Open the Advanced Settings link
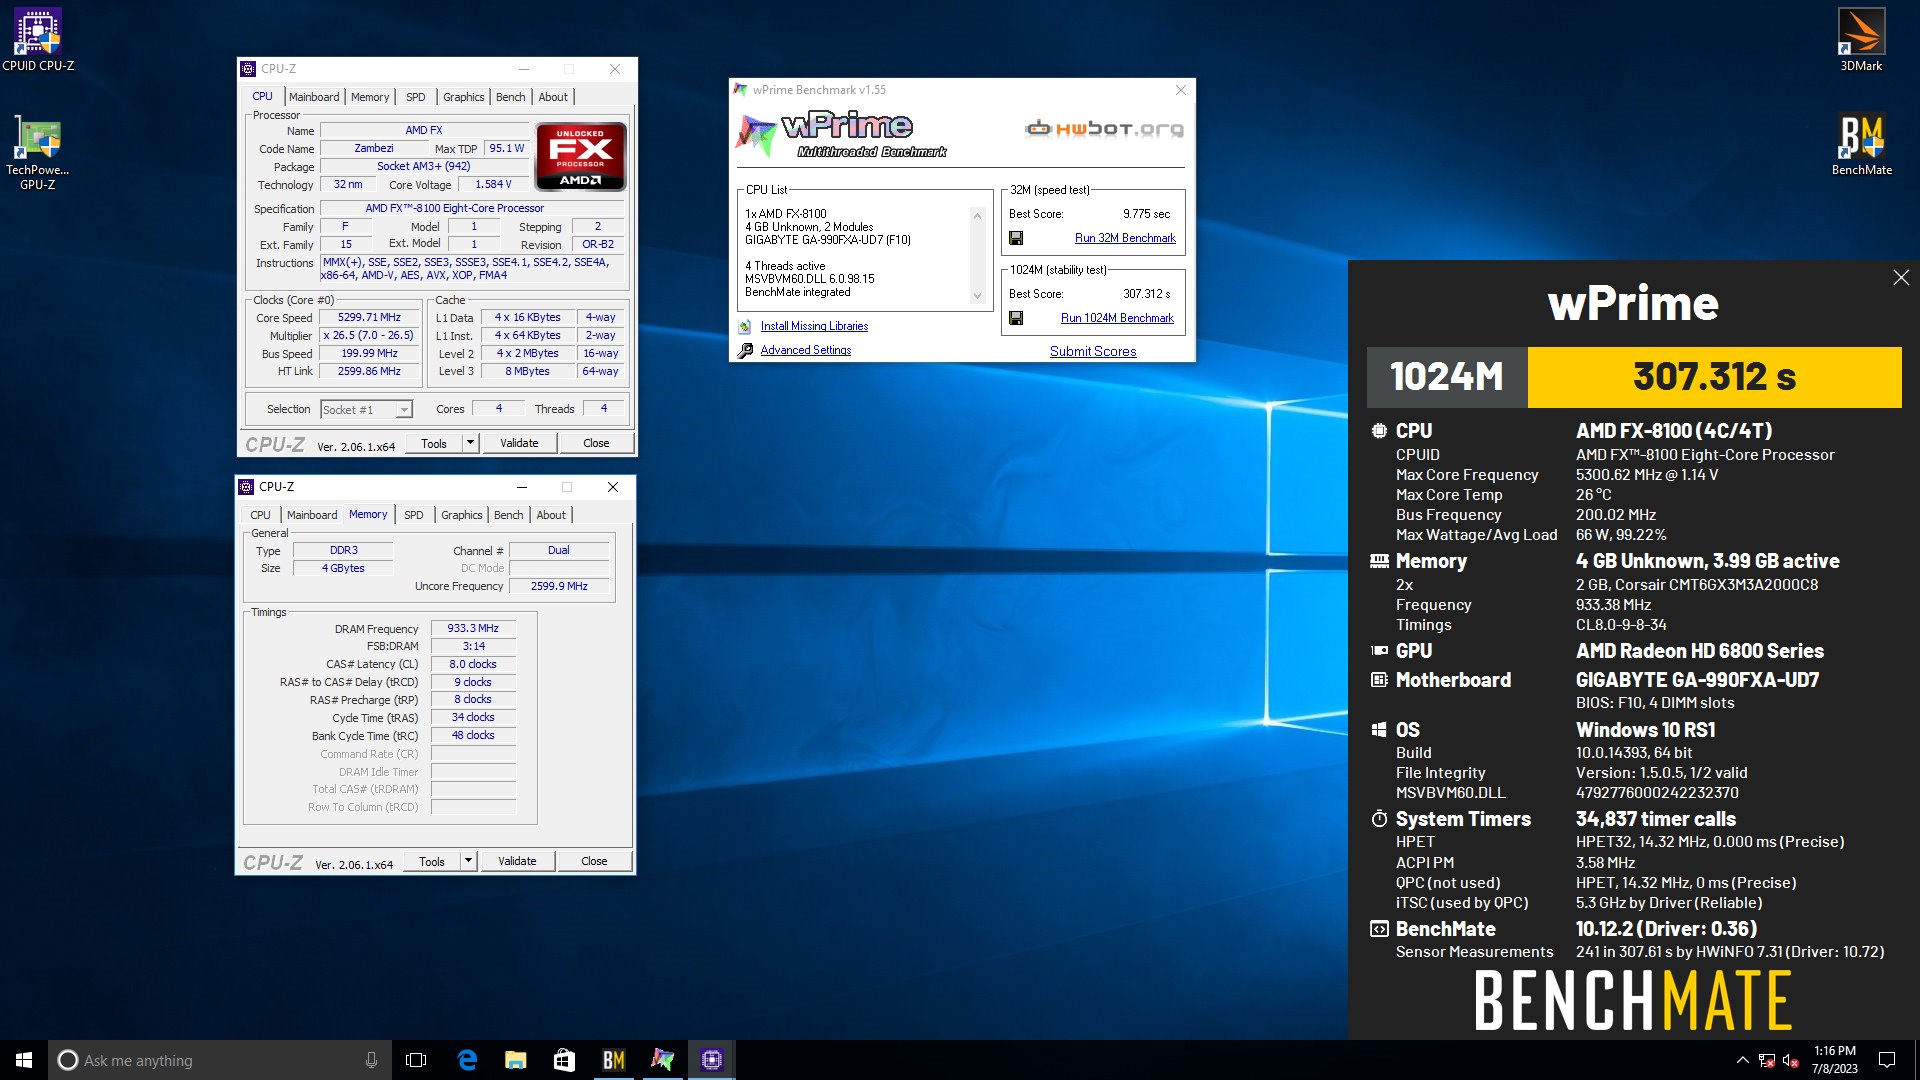The image size is (1920, 1080). click(x=806, y=350)
